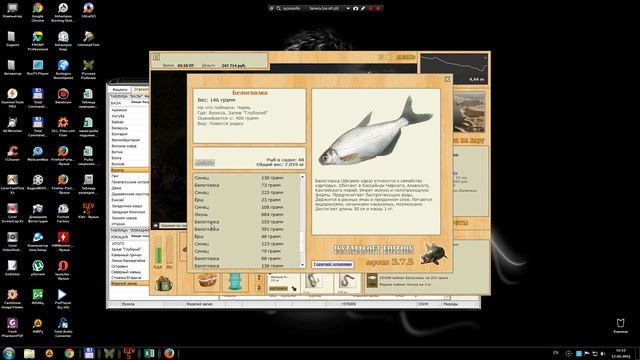Screen dimensions: 640x360
Task: Open the Windows Start button
Action: click(9, 353)
